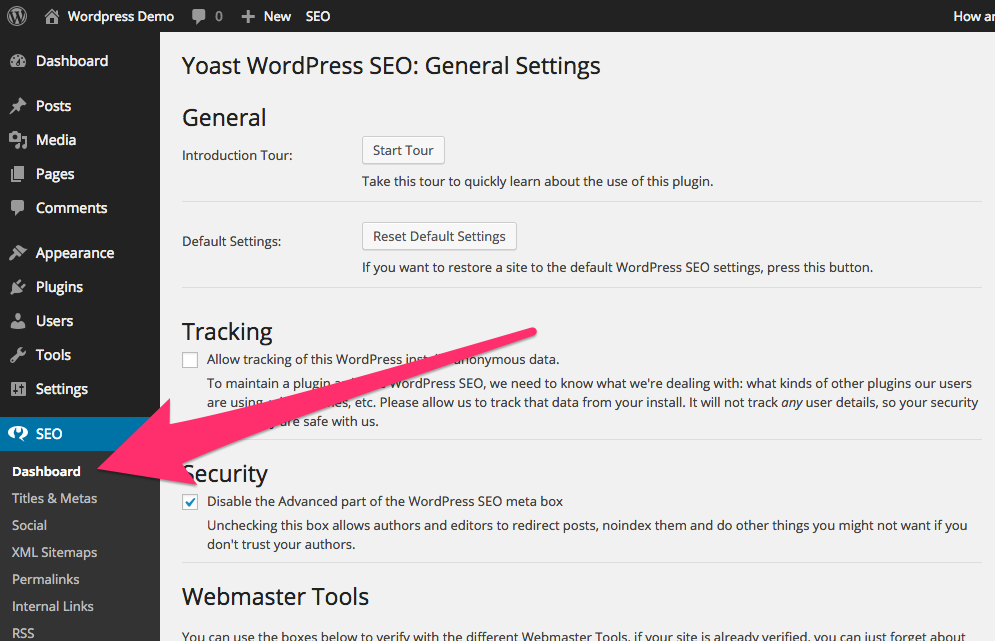Click the Posts pin icon in sidebar
Image resolution: width=995 pixels, height=641 pixels.
tap(18, 106)
